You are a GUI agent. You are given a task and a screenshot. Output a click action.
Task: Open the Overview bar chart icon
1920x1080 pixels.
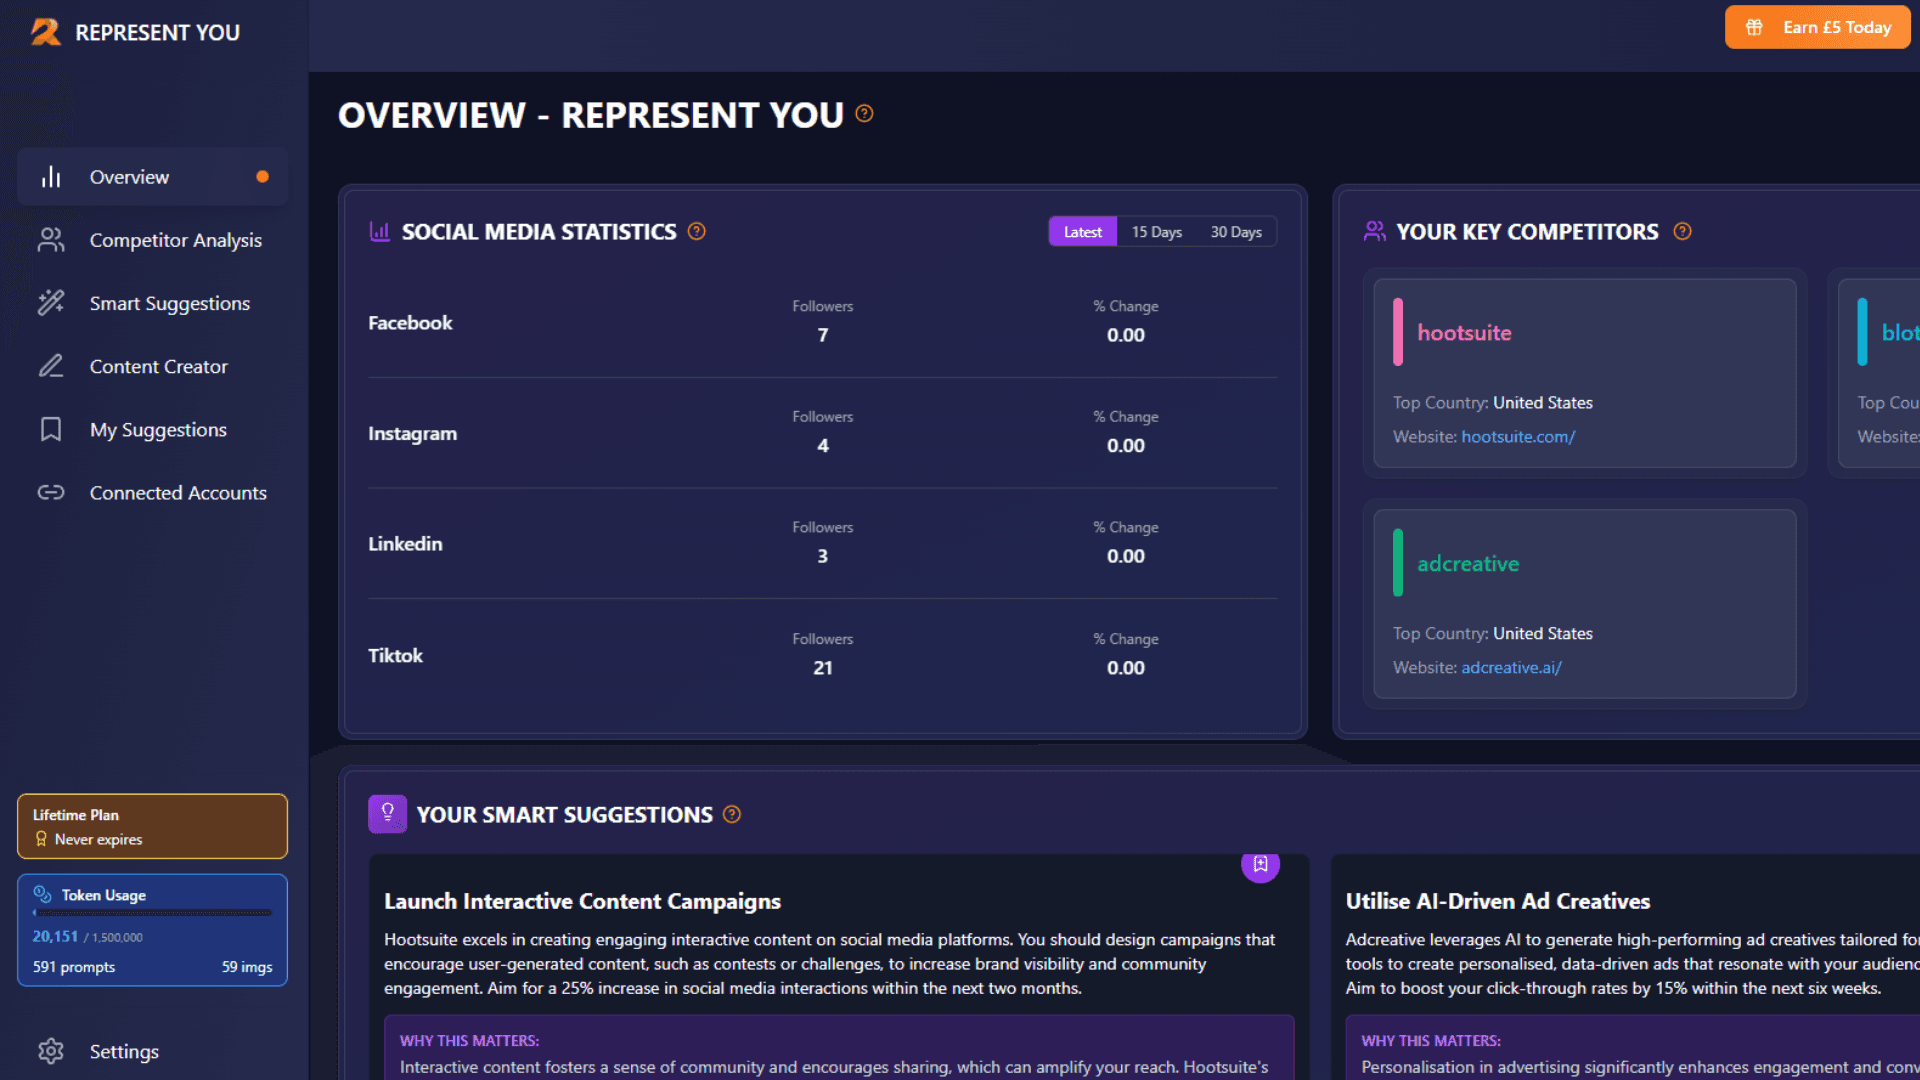coord(51,177)
